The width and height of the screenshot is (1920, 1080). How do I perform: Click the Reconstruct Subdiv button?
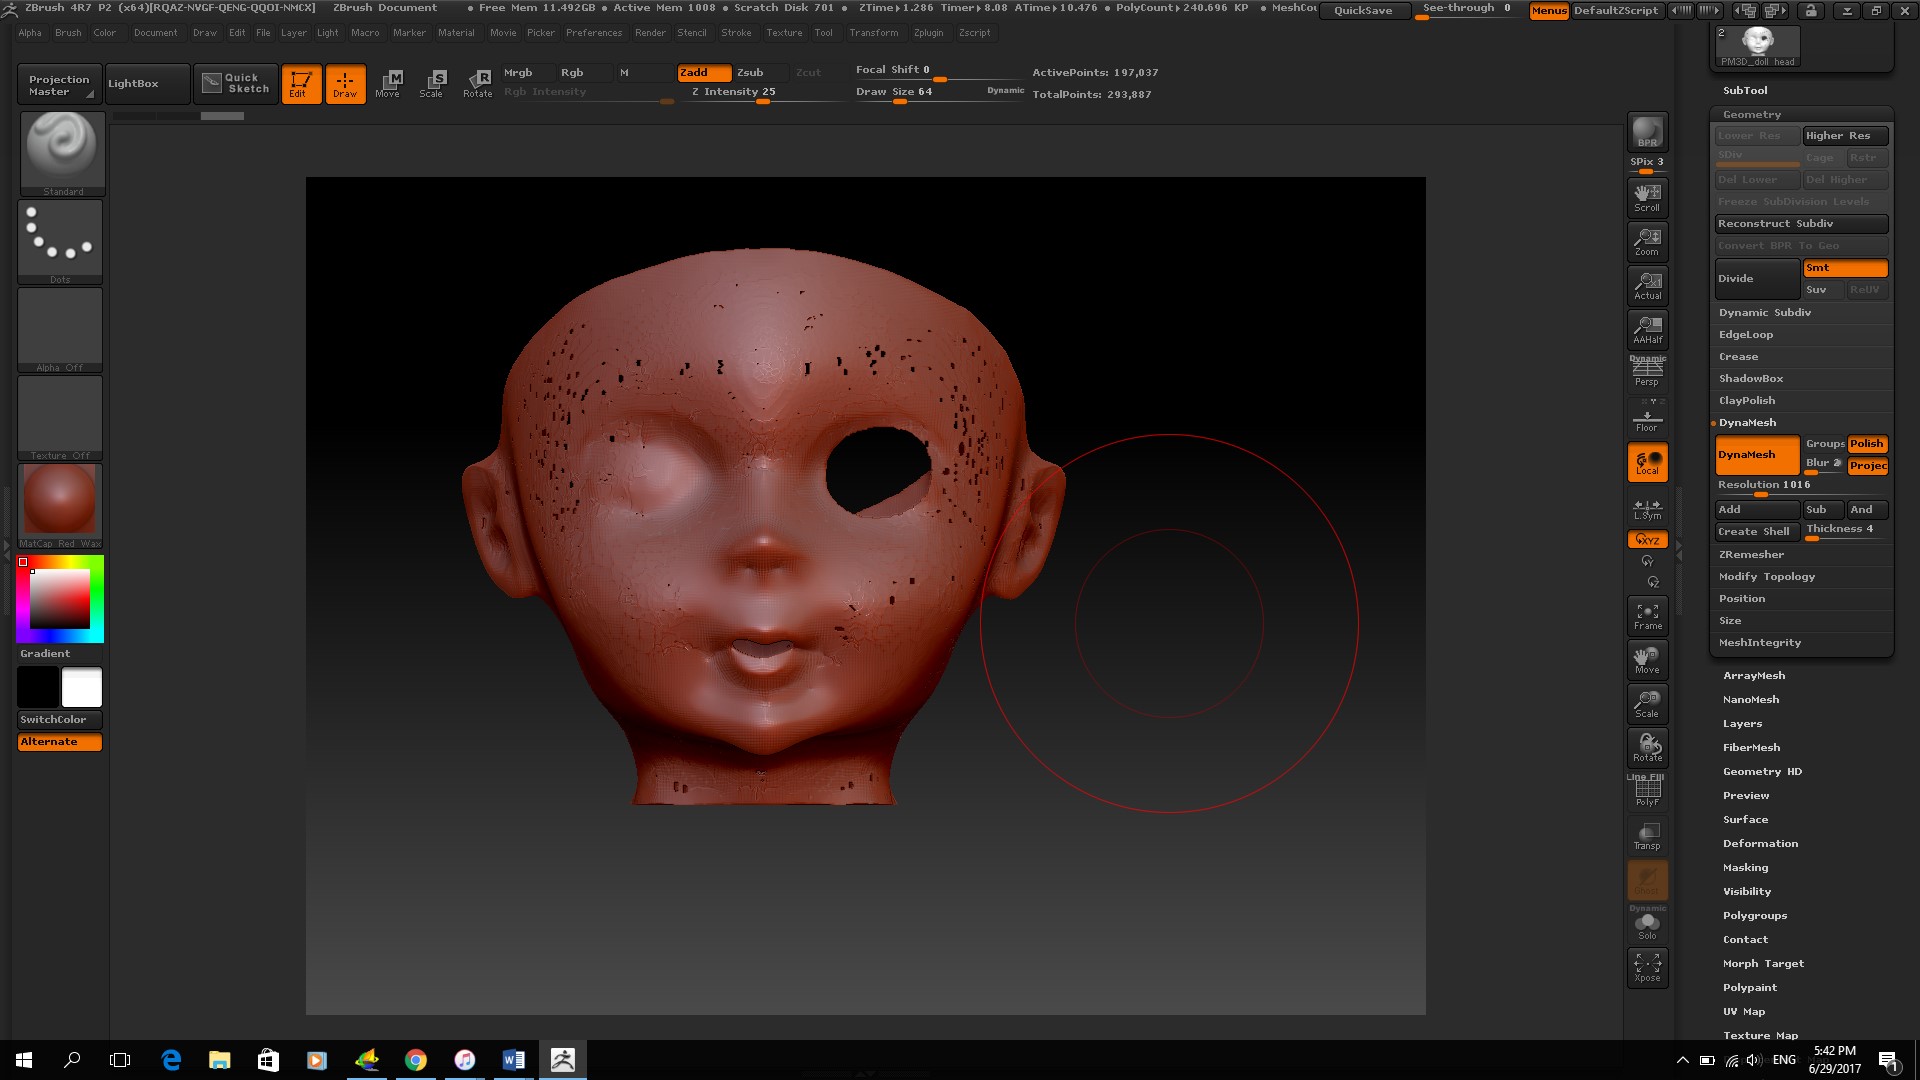pos(1800,224)
